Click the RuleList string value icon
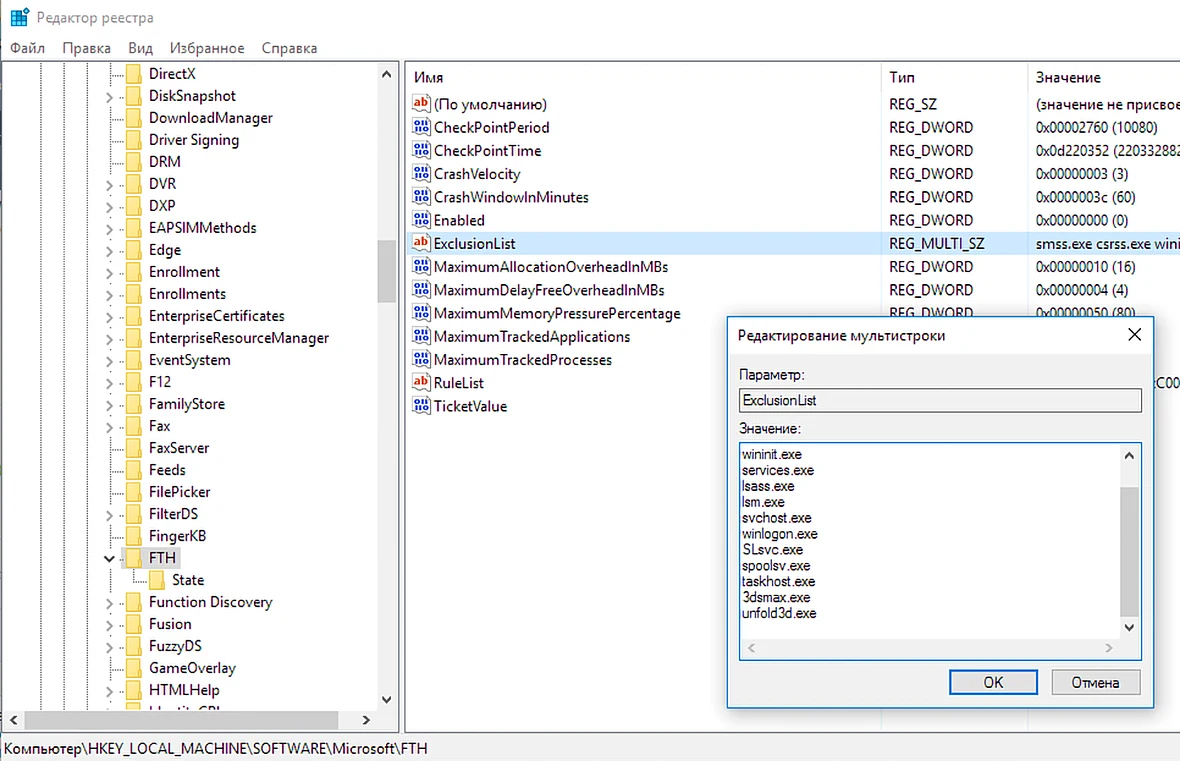Image resolution: width=1180 pixels, height=761 pixels. (421, 382)
